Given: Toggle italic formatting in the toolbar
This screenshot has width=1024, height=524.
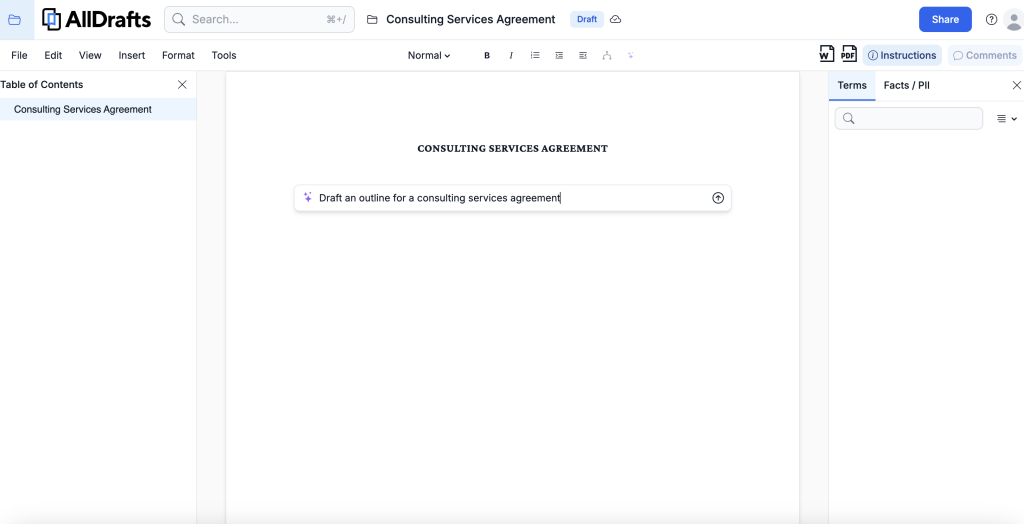Looking at the screenshot, I should tap(511, 56).
